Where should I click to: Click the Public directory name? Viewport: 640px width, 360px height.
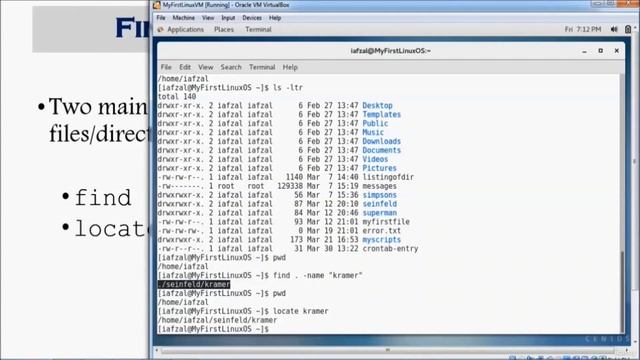pos(375,123)
